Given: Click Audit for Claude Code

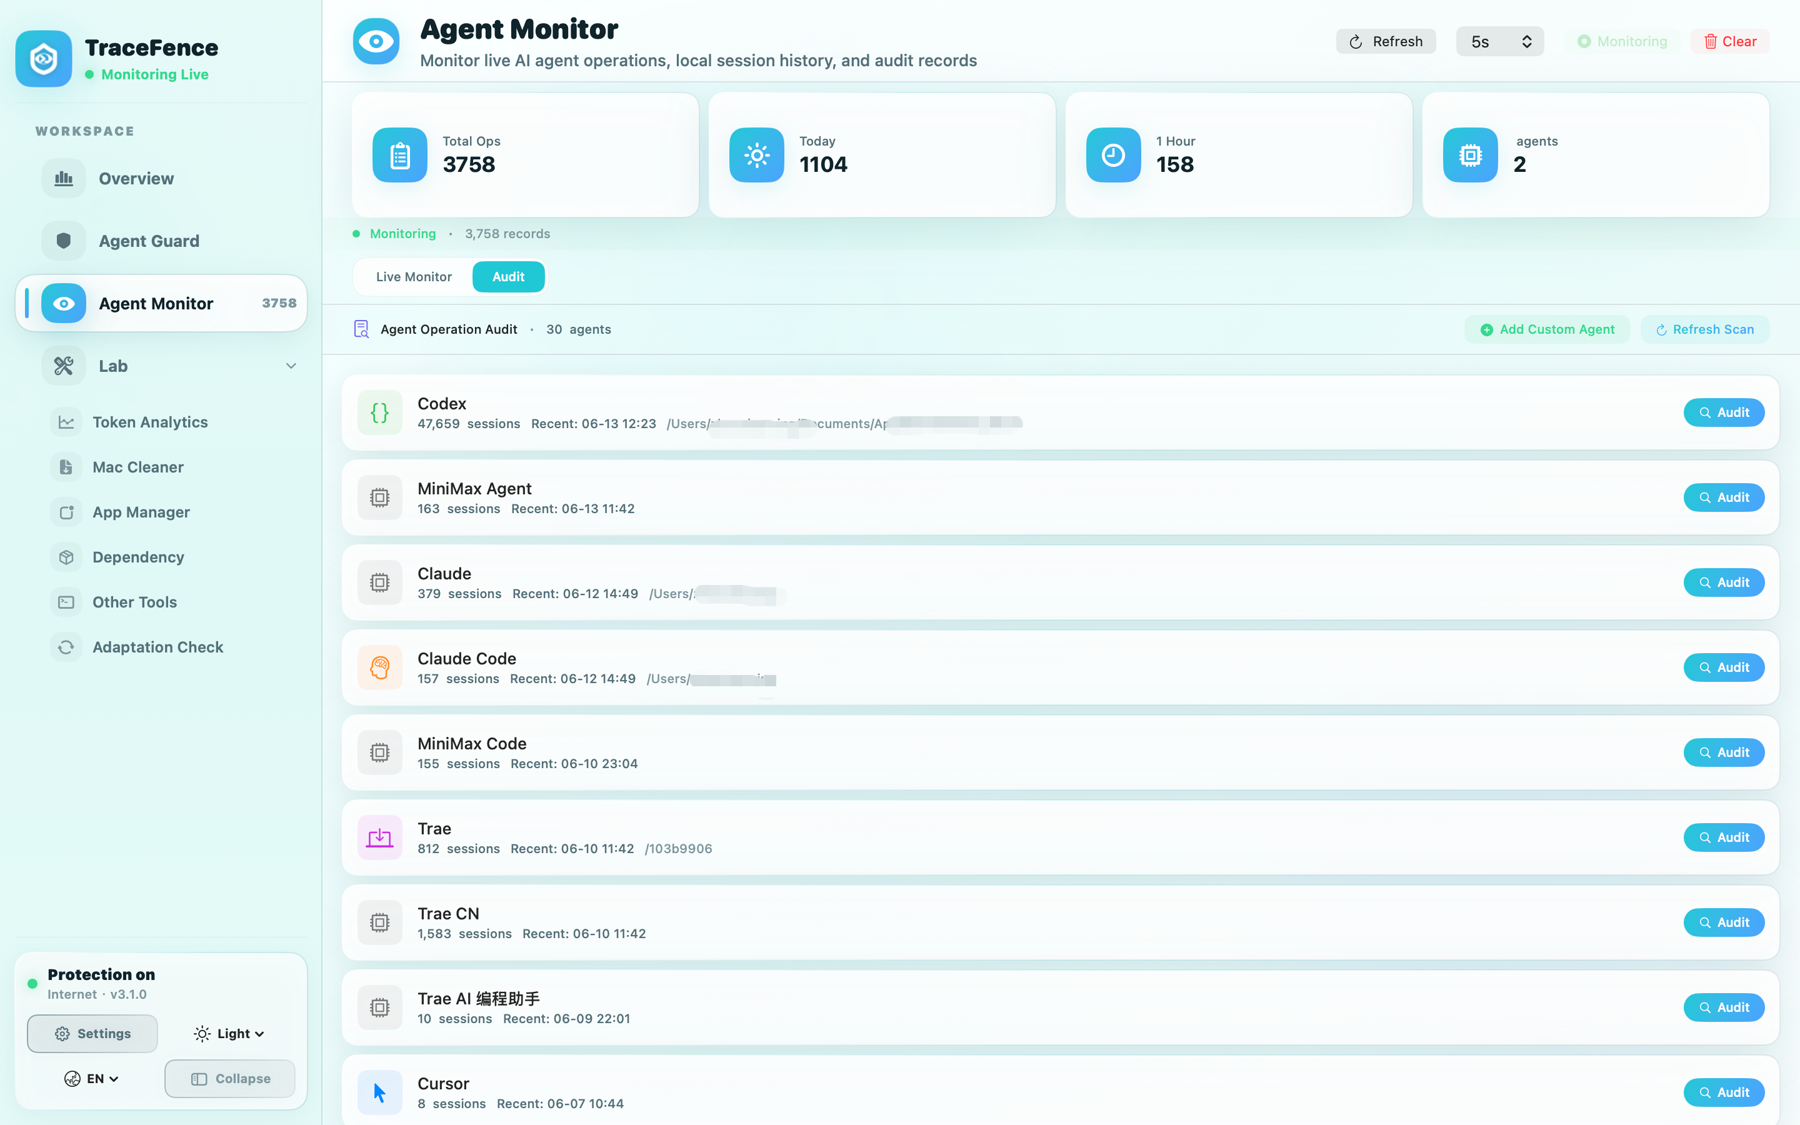Looking at the screenshot, I should [x=1724, y=667].
